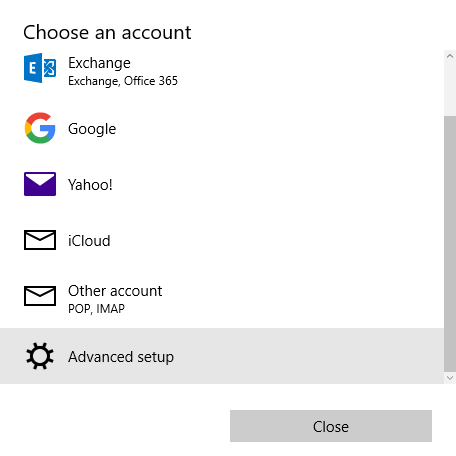Click the scrollbar up arrow
The width and height of the screenshot is (456, 456).
point(450,56)
